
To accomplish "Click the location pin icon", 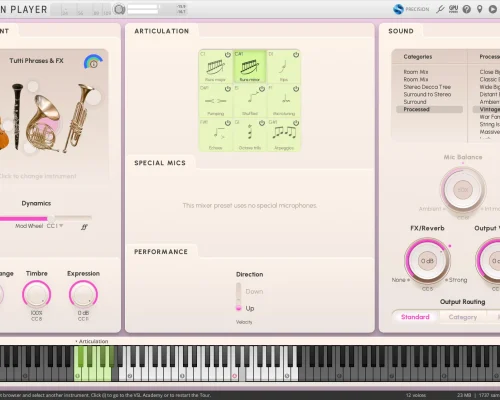I will point(480,9).
